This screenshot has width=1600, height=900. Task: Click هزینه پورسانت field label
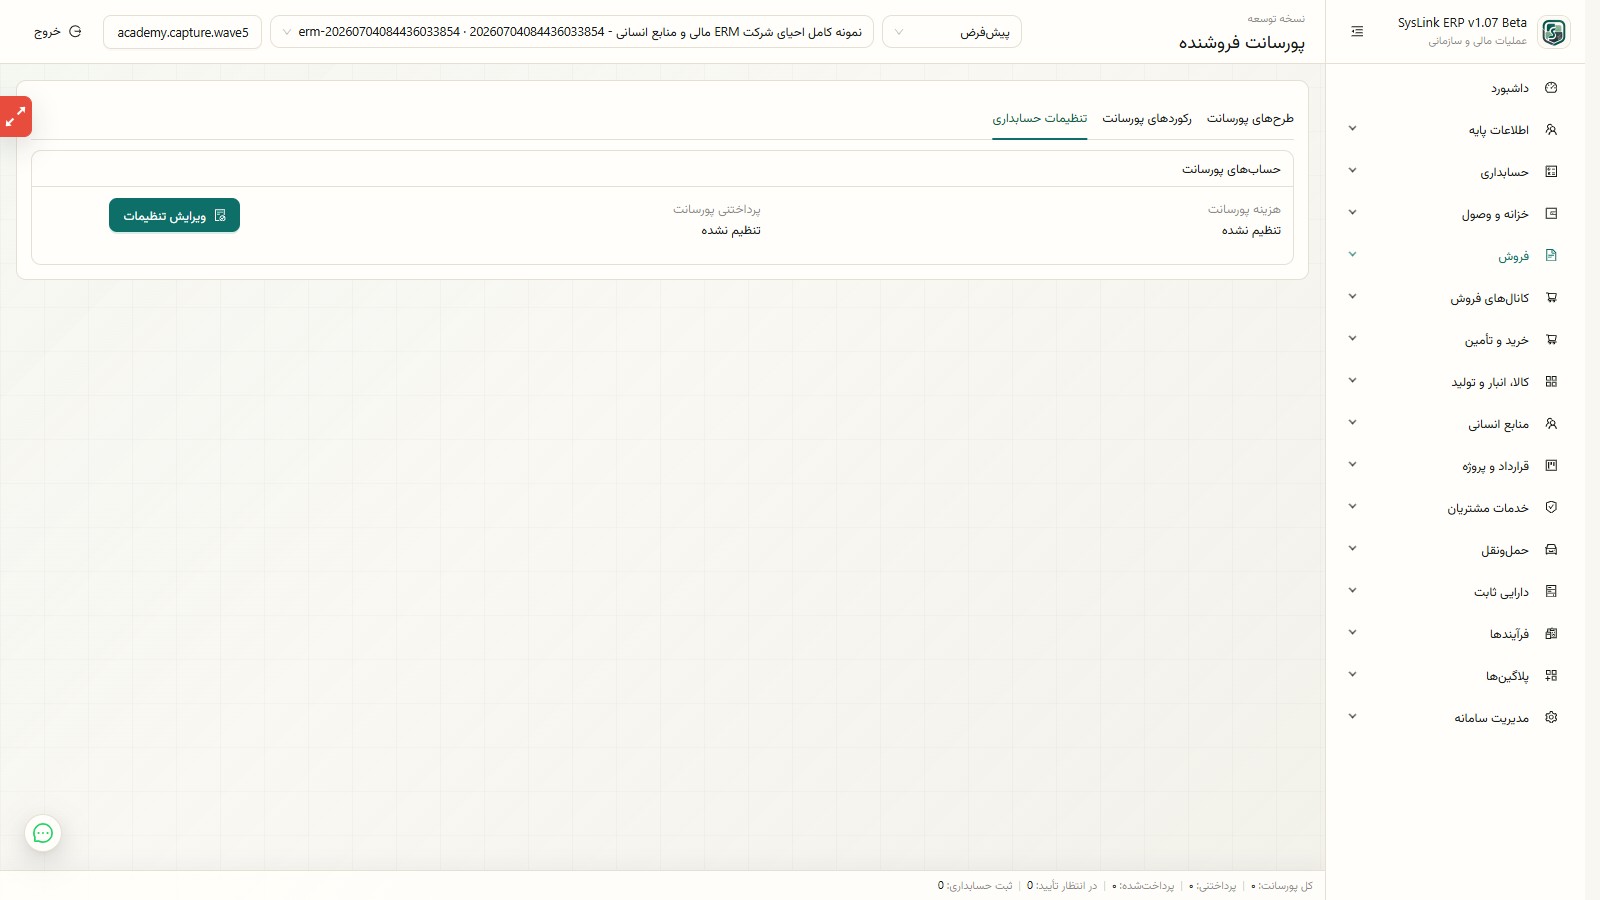1244,210
